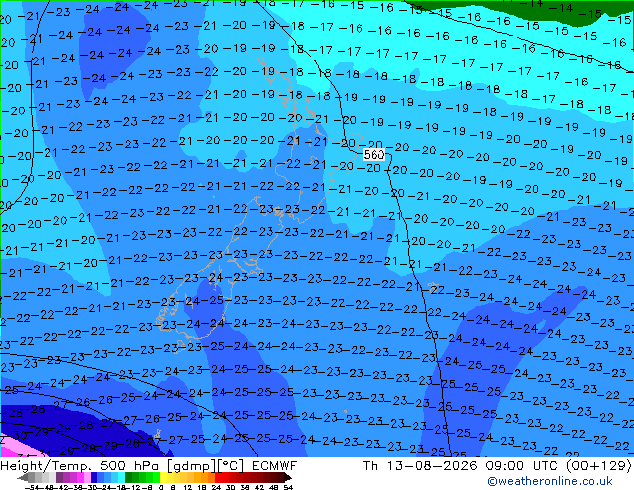
Task: Click the (00+129) forecast hour text
Action: point(599,466)
